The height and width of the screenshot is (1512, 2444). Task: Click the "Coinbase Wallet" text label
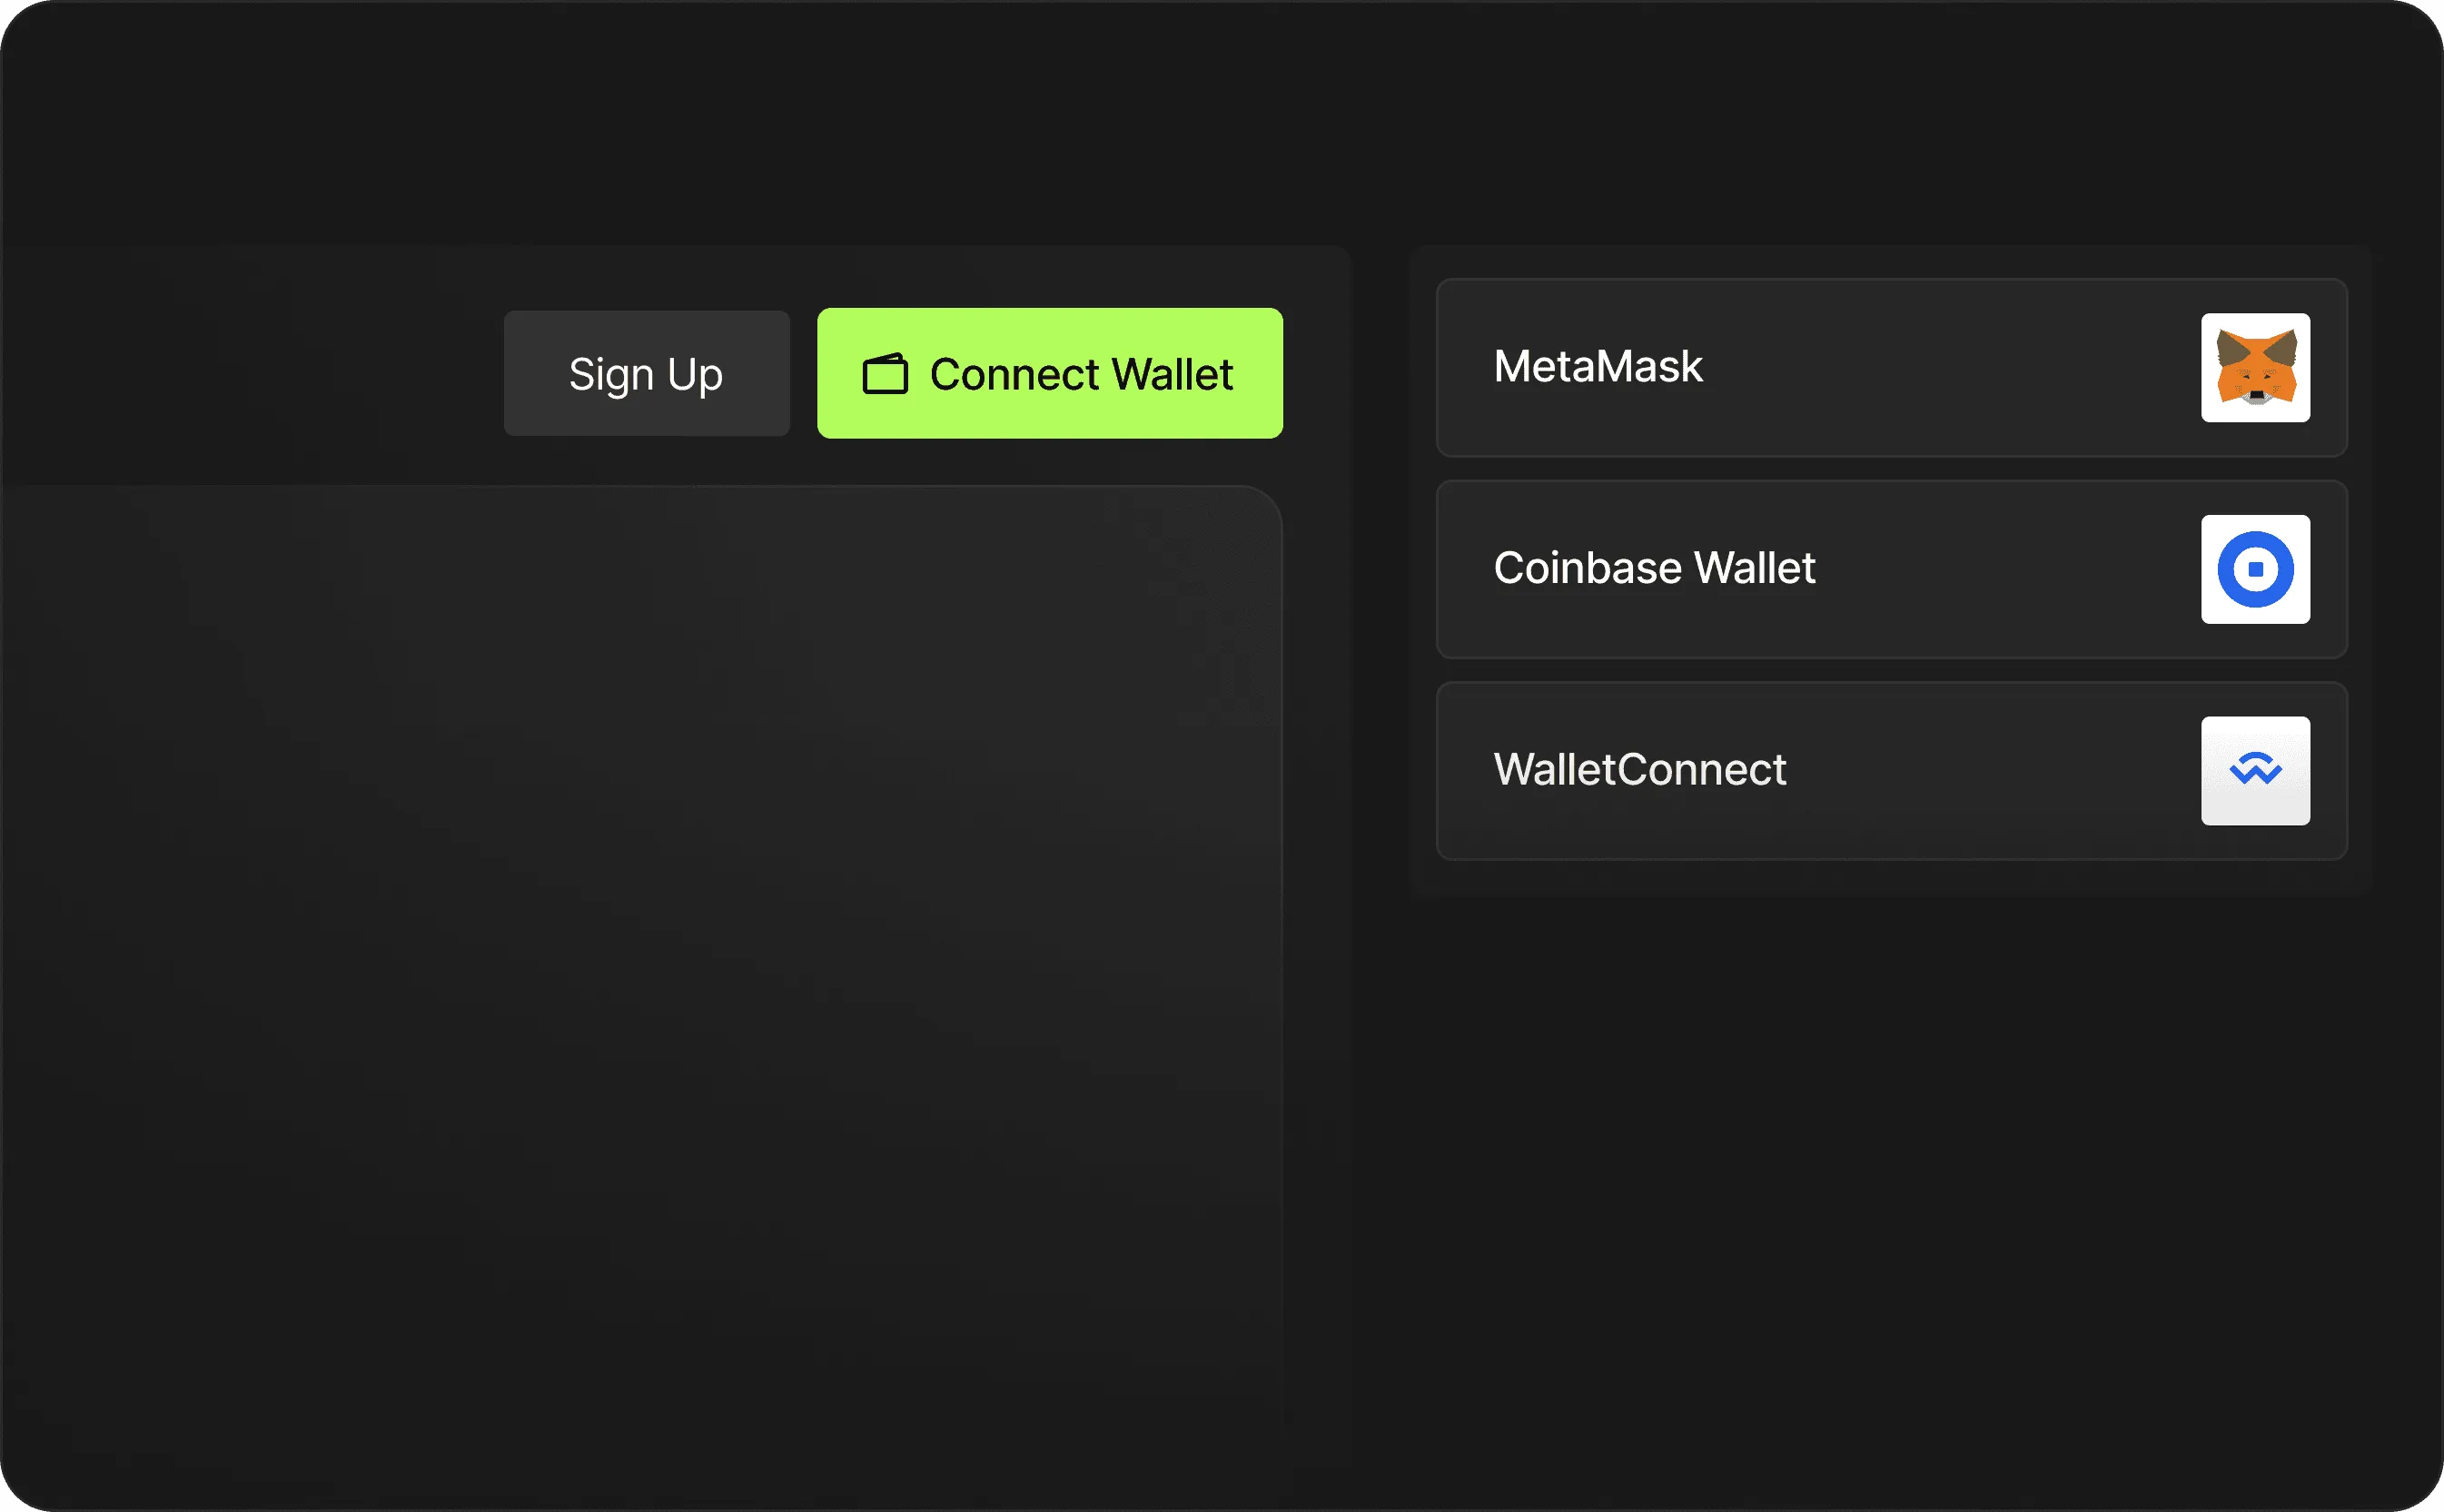tap(1654, 568)
